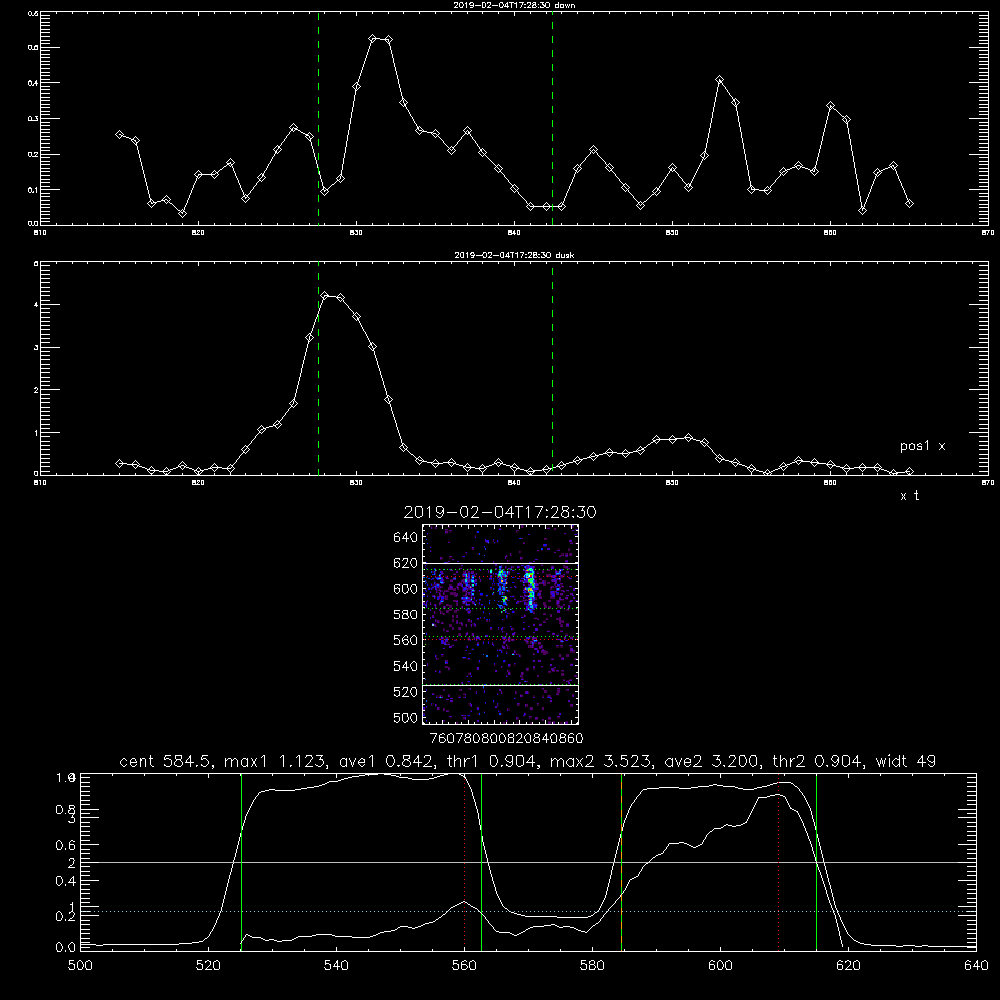Click the '560' label on the bottom plot x-axis

(464, 966)
